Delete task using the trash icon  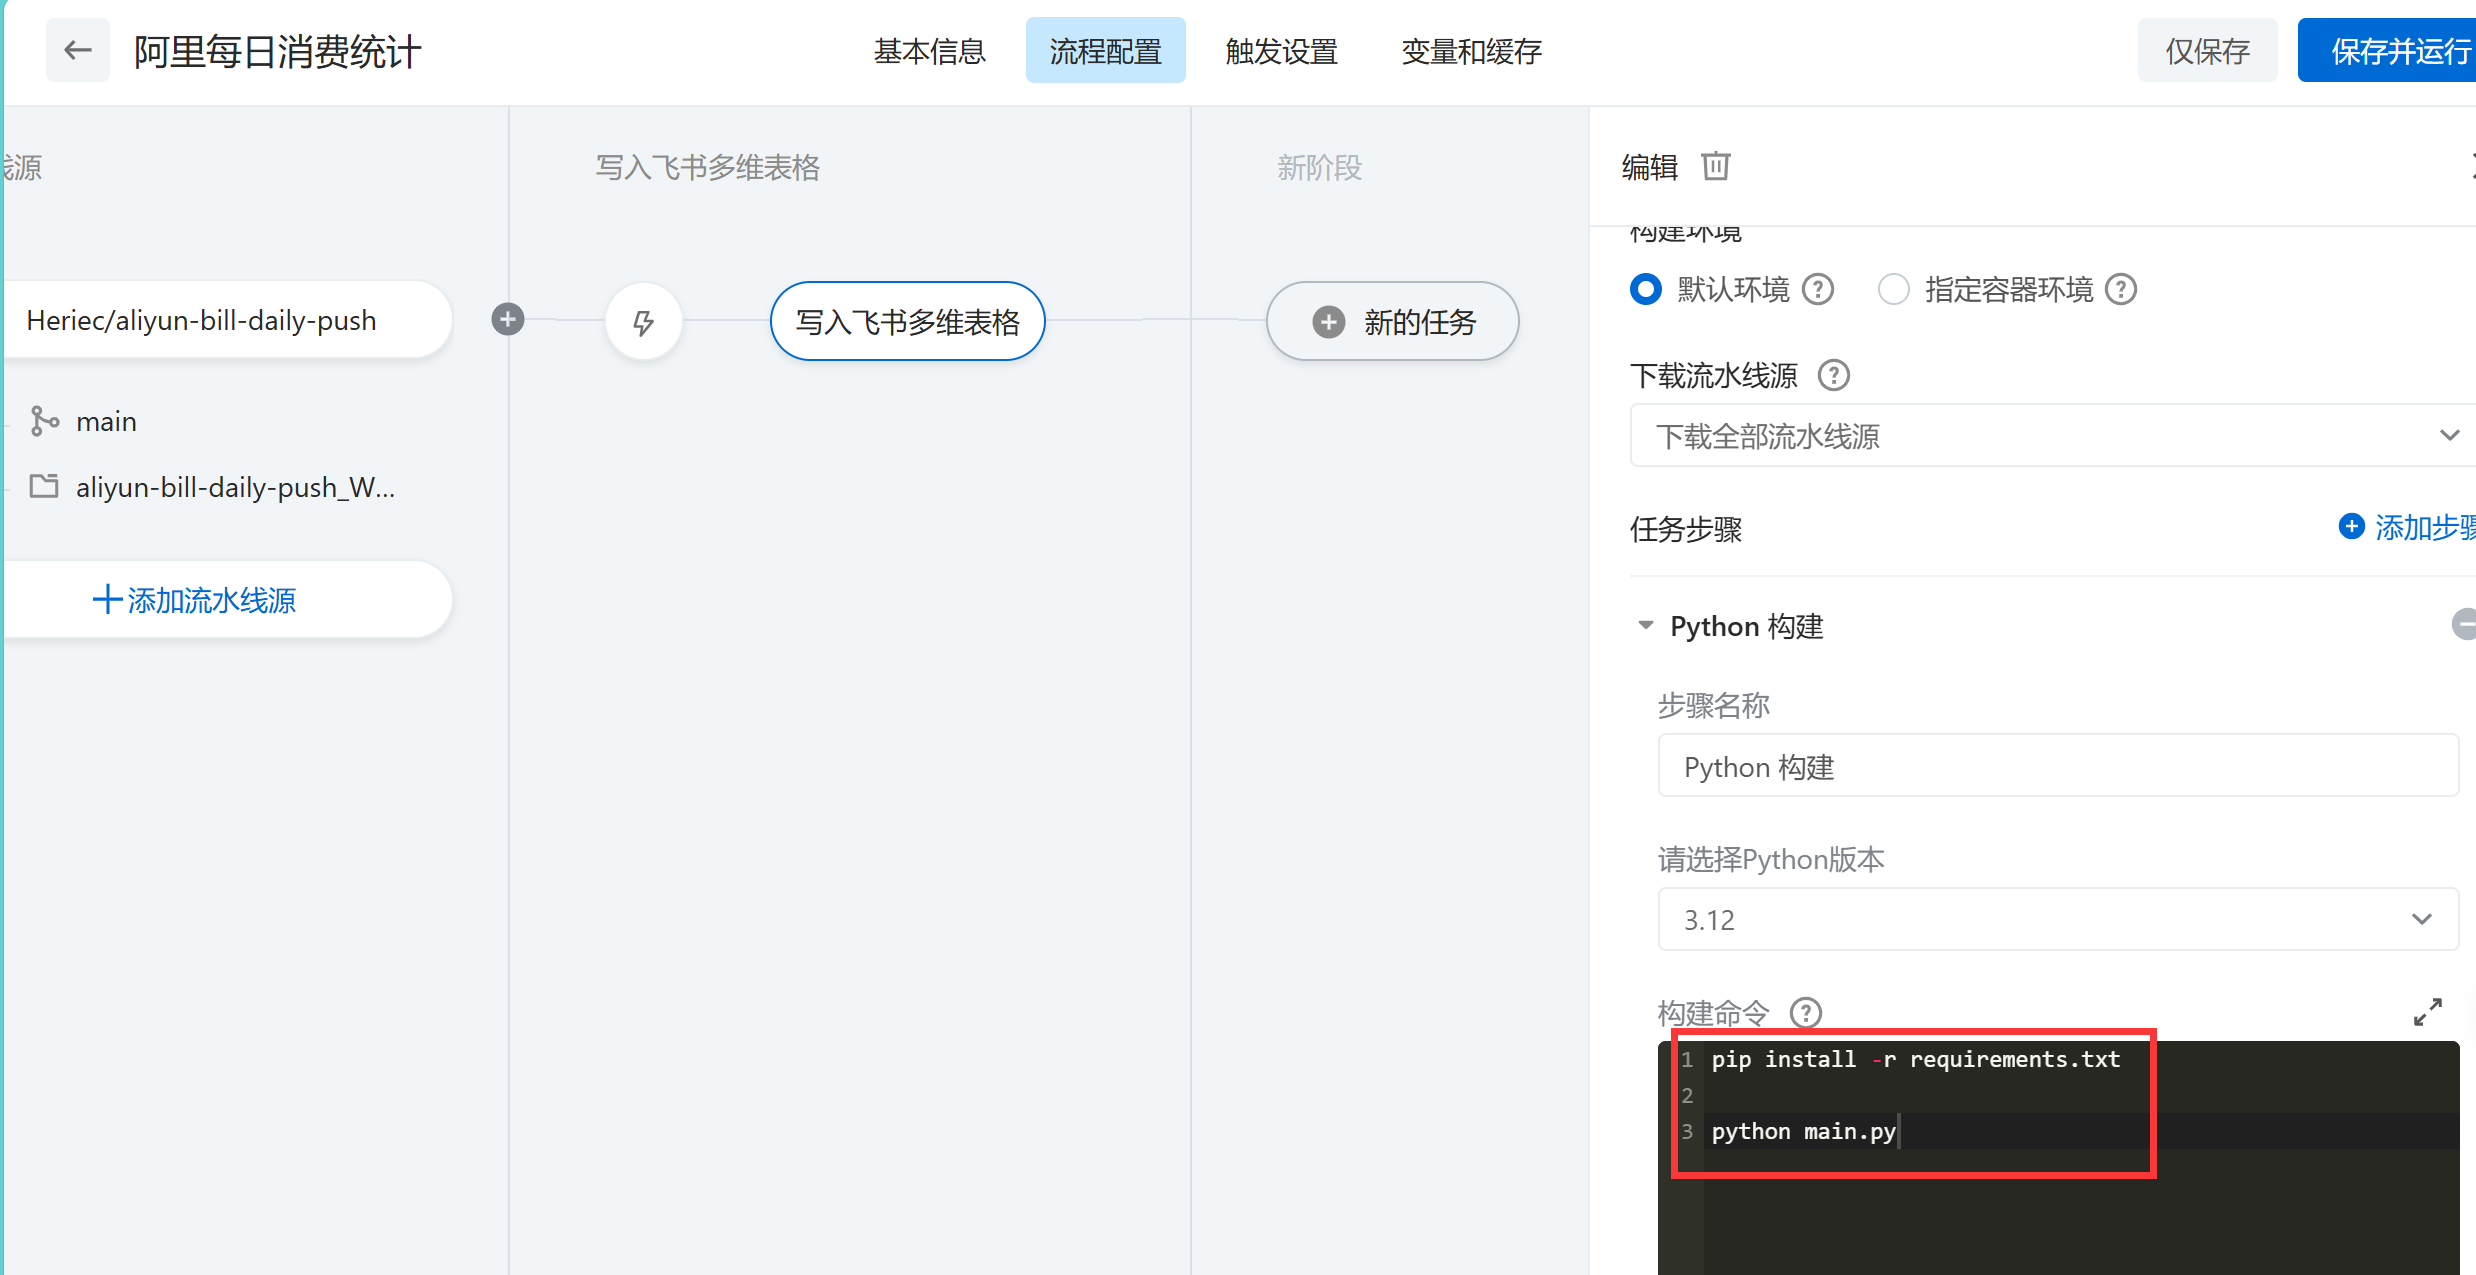point(1715,166)
